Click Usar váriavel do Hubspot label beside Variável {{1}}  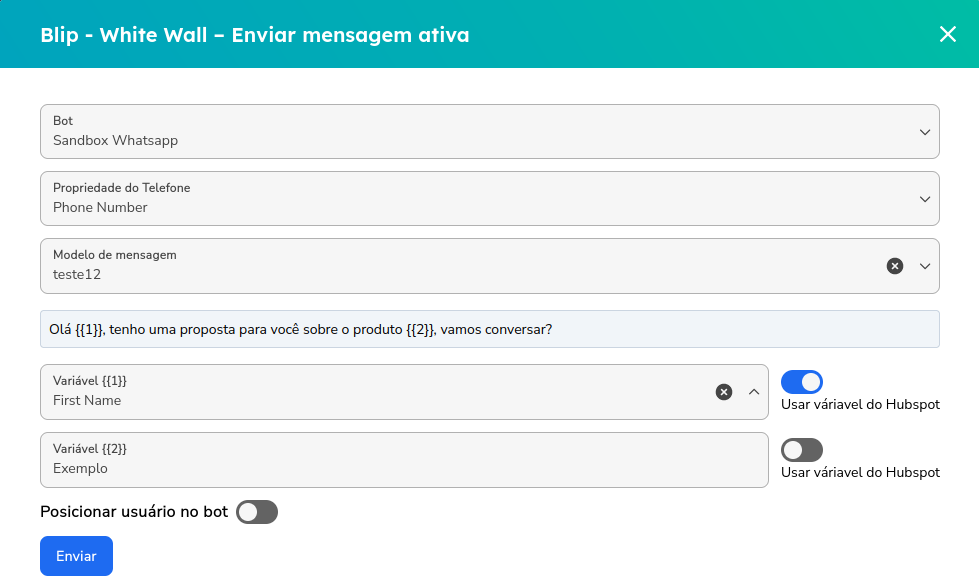tap(860, 405)
